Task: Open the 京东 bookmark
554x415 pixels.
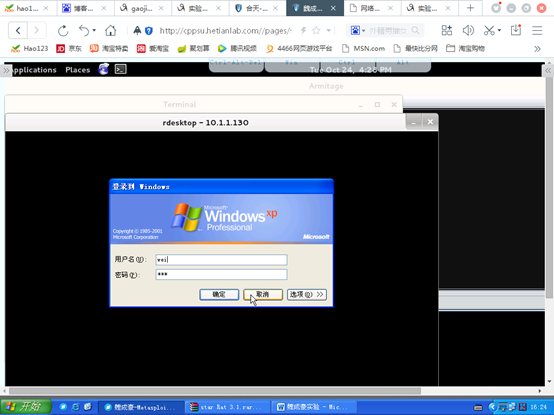Action: coord(69,48)
